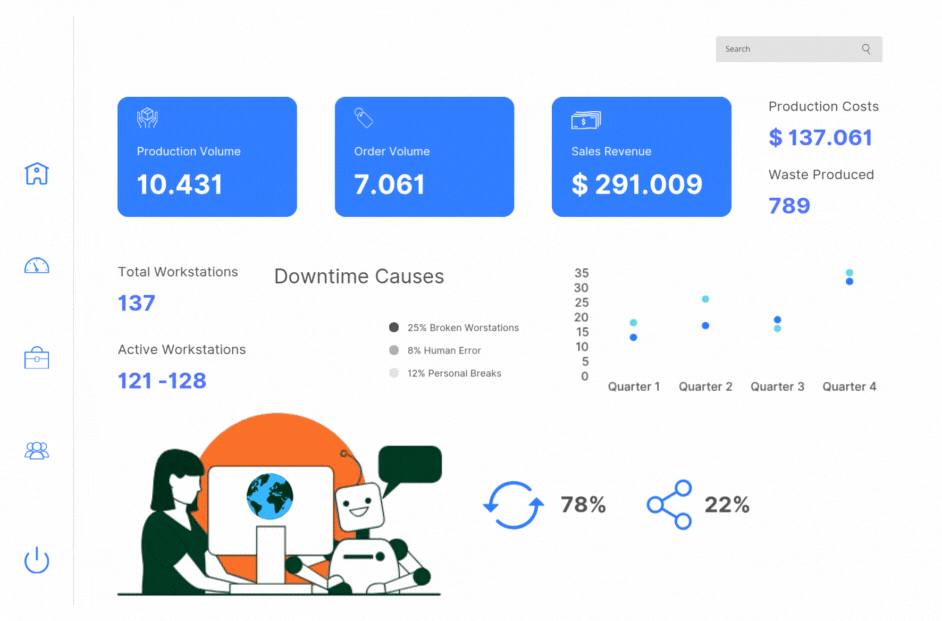Image resolution: width=942 pixels, height=621 pixels.
Task: Select the Quarter 4 chart axis label
Action: coord(849,387)
